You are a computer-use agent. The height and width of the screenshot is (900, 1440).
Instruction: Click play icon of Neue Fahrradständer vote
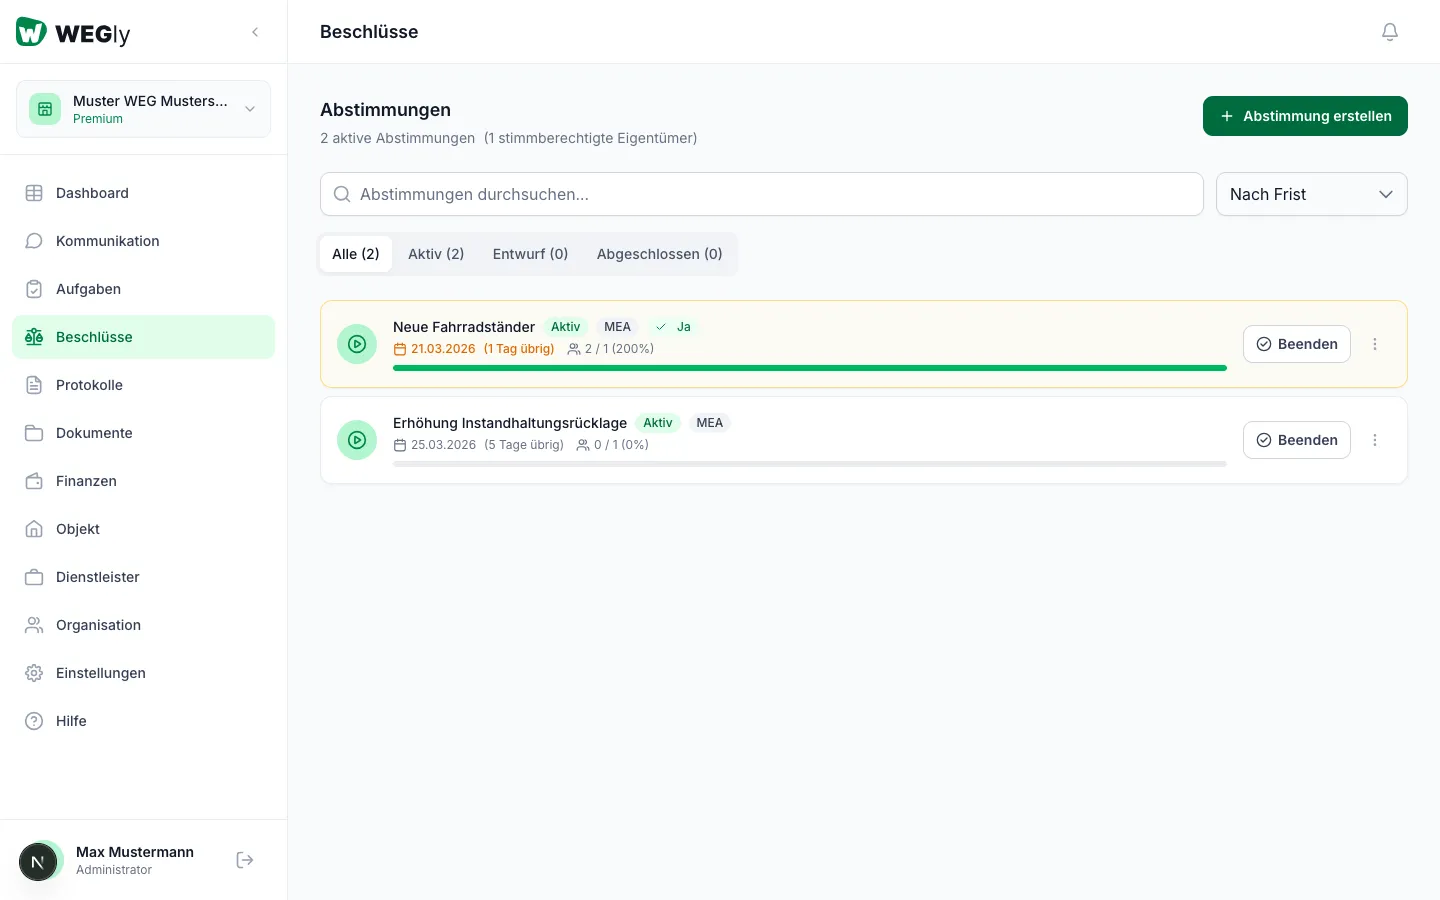pyautogui.click(x=357, y=344)
